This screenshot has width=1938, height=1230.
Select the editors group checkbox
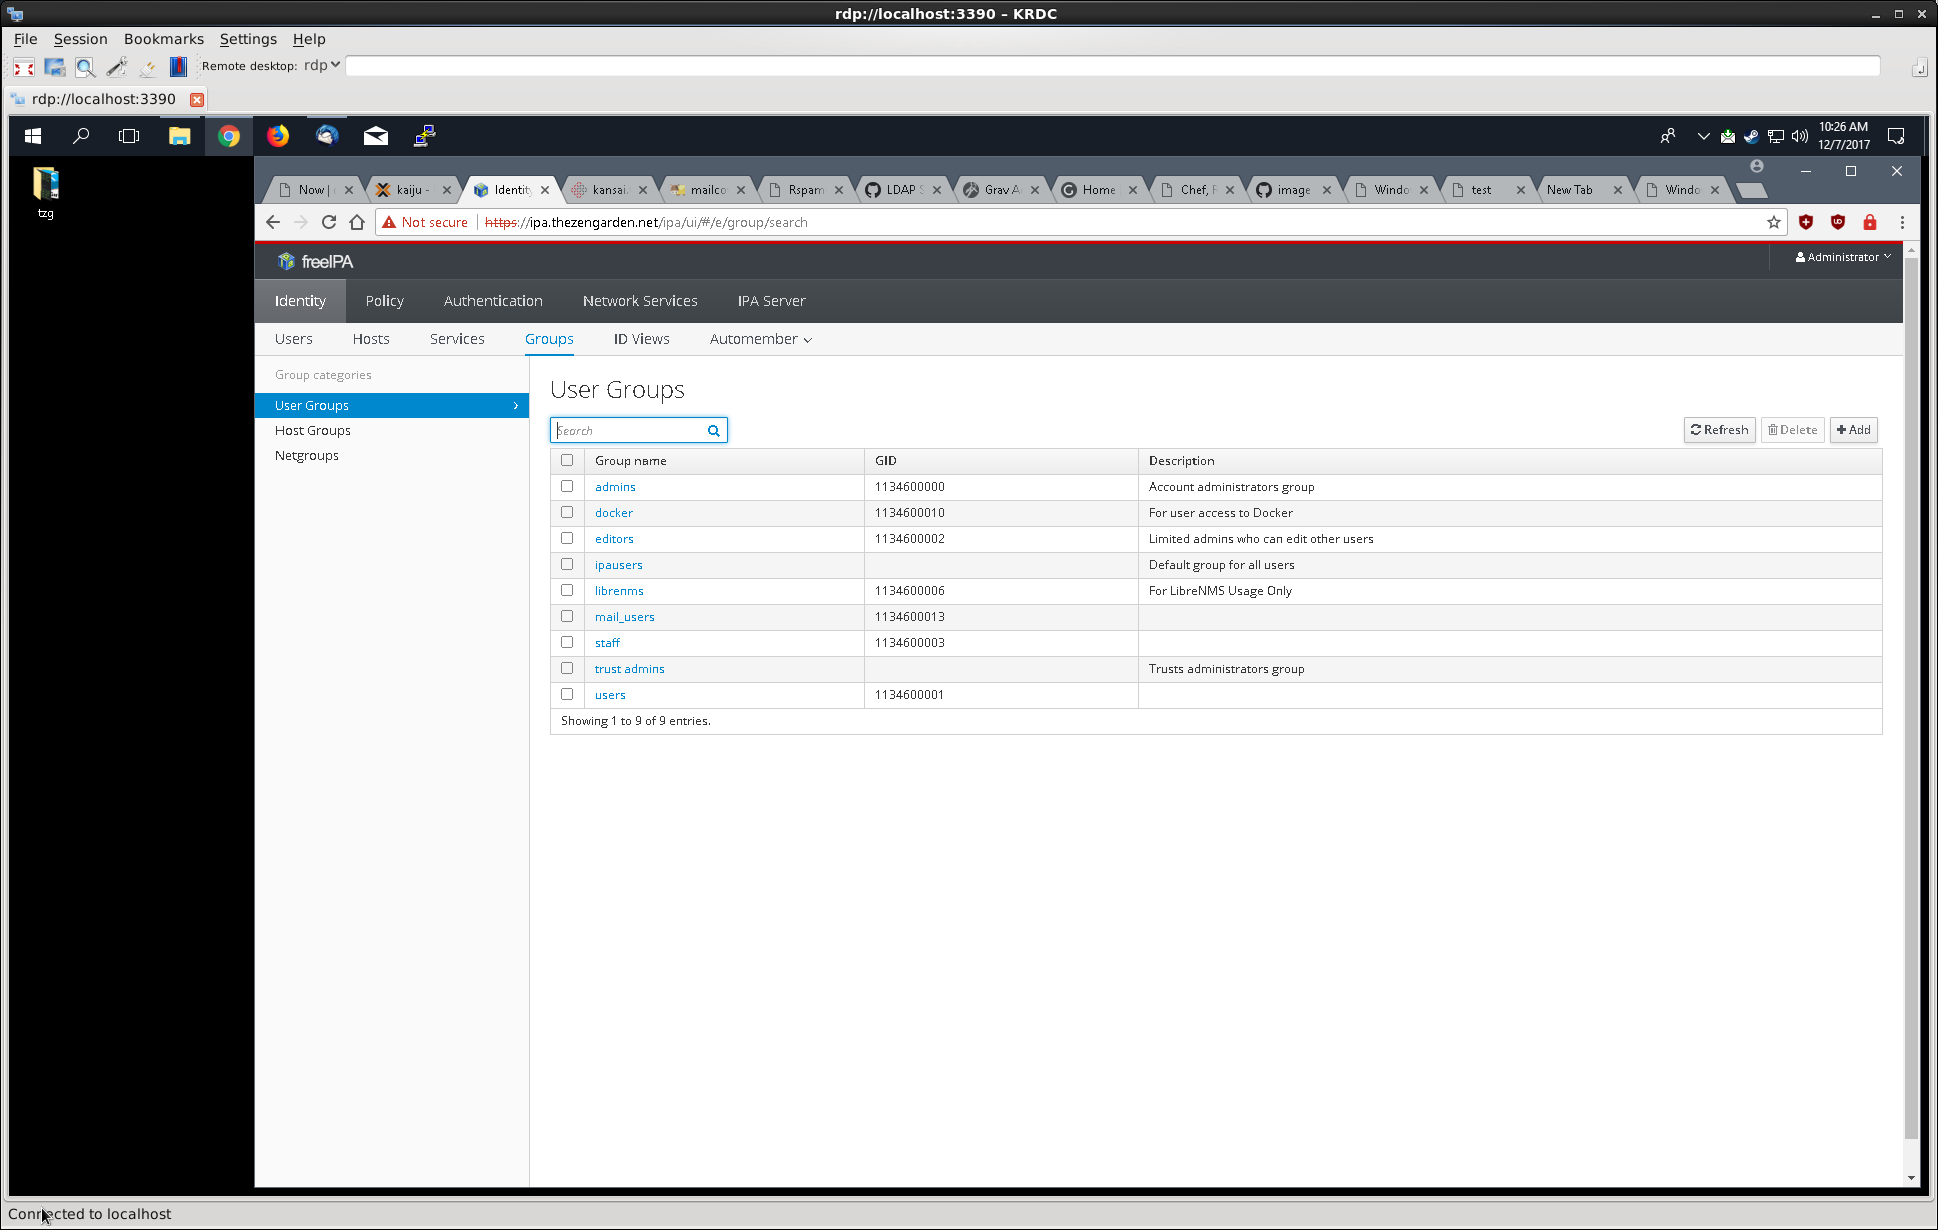point(567,538)
